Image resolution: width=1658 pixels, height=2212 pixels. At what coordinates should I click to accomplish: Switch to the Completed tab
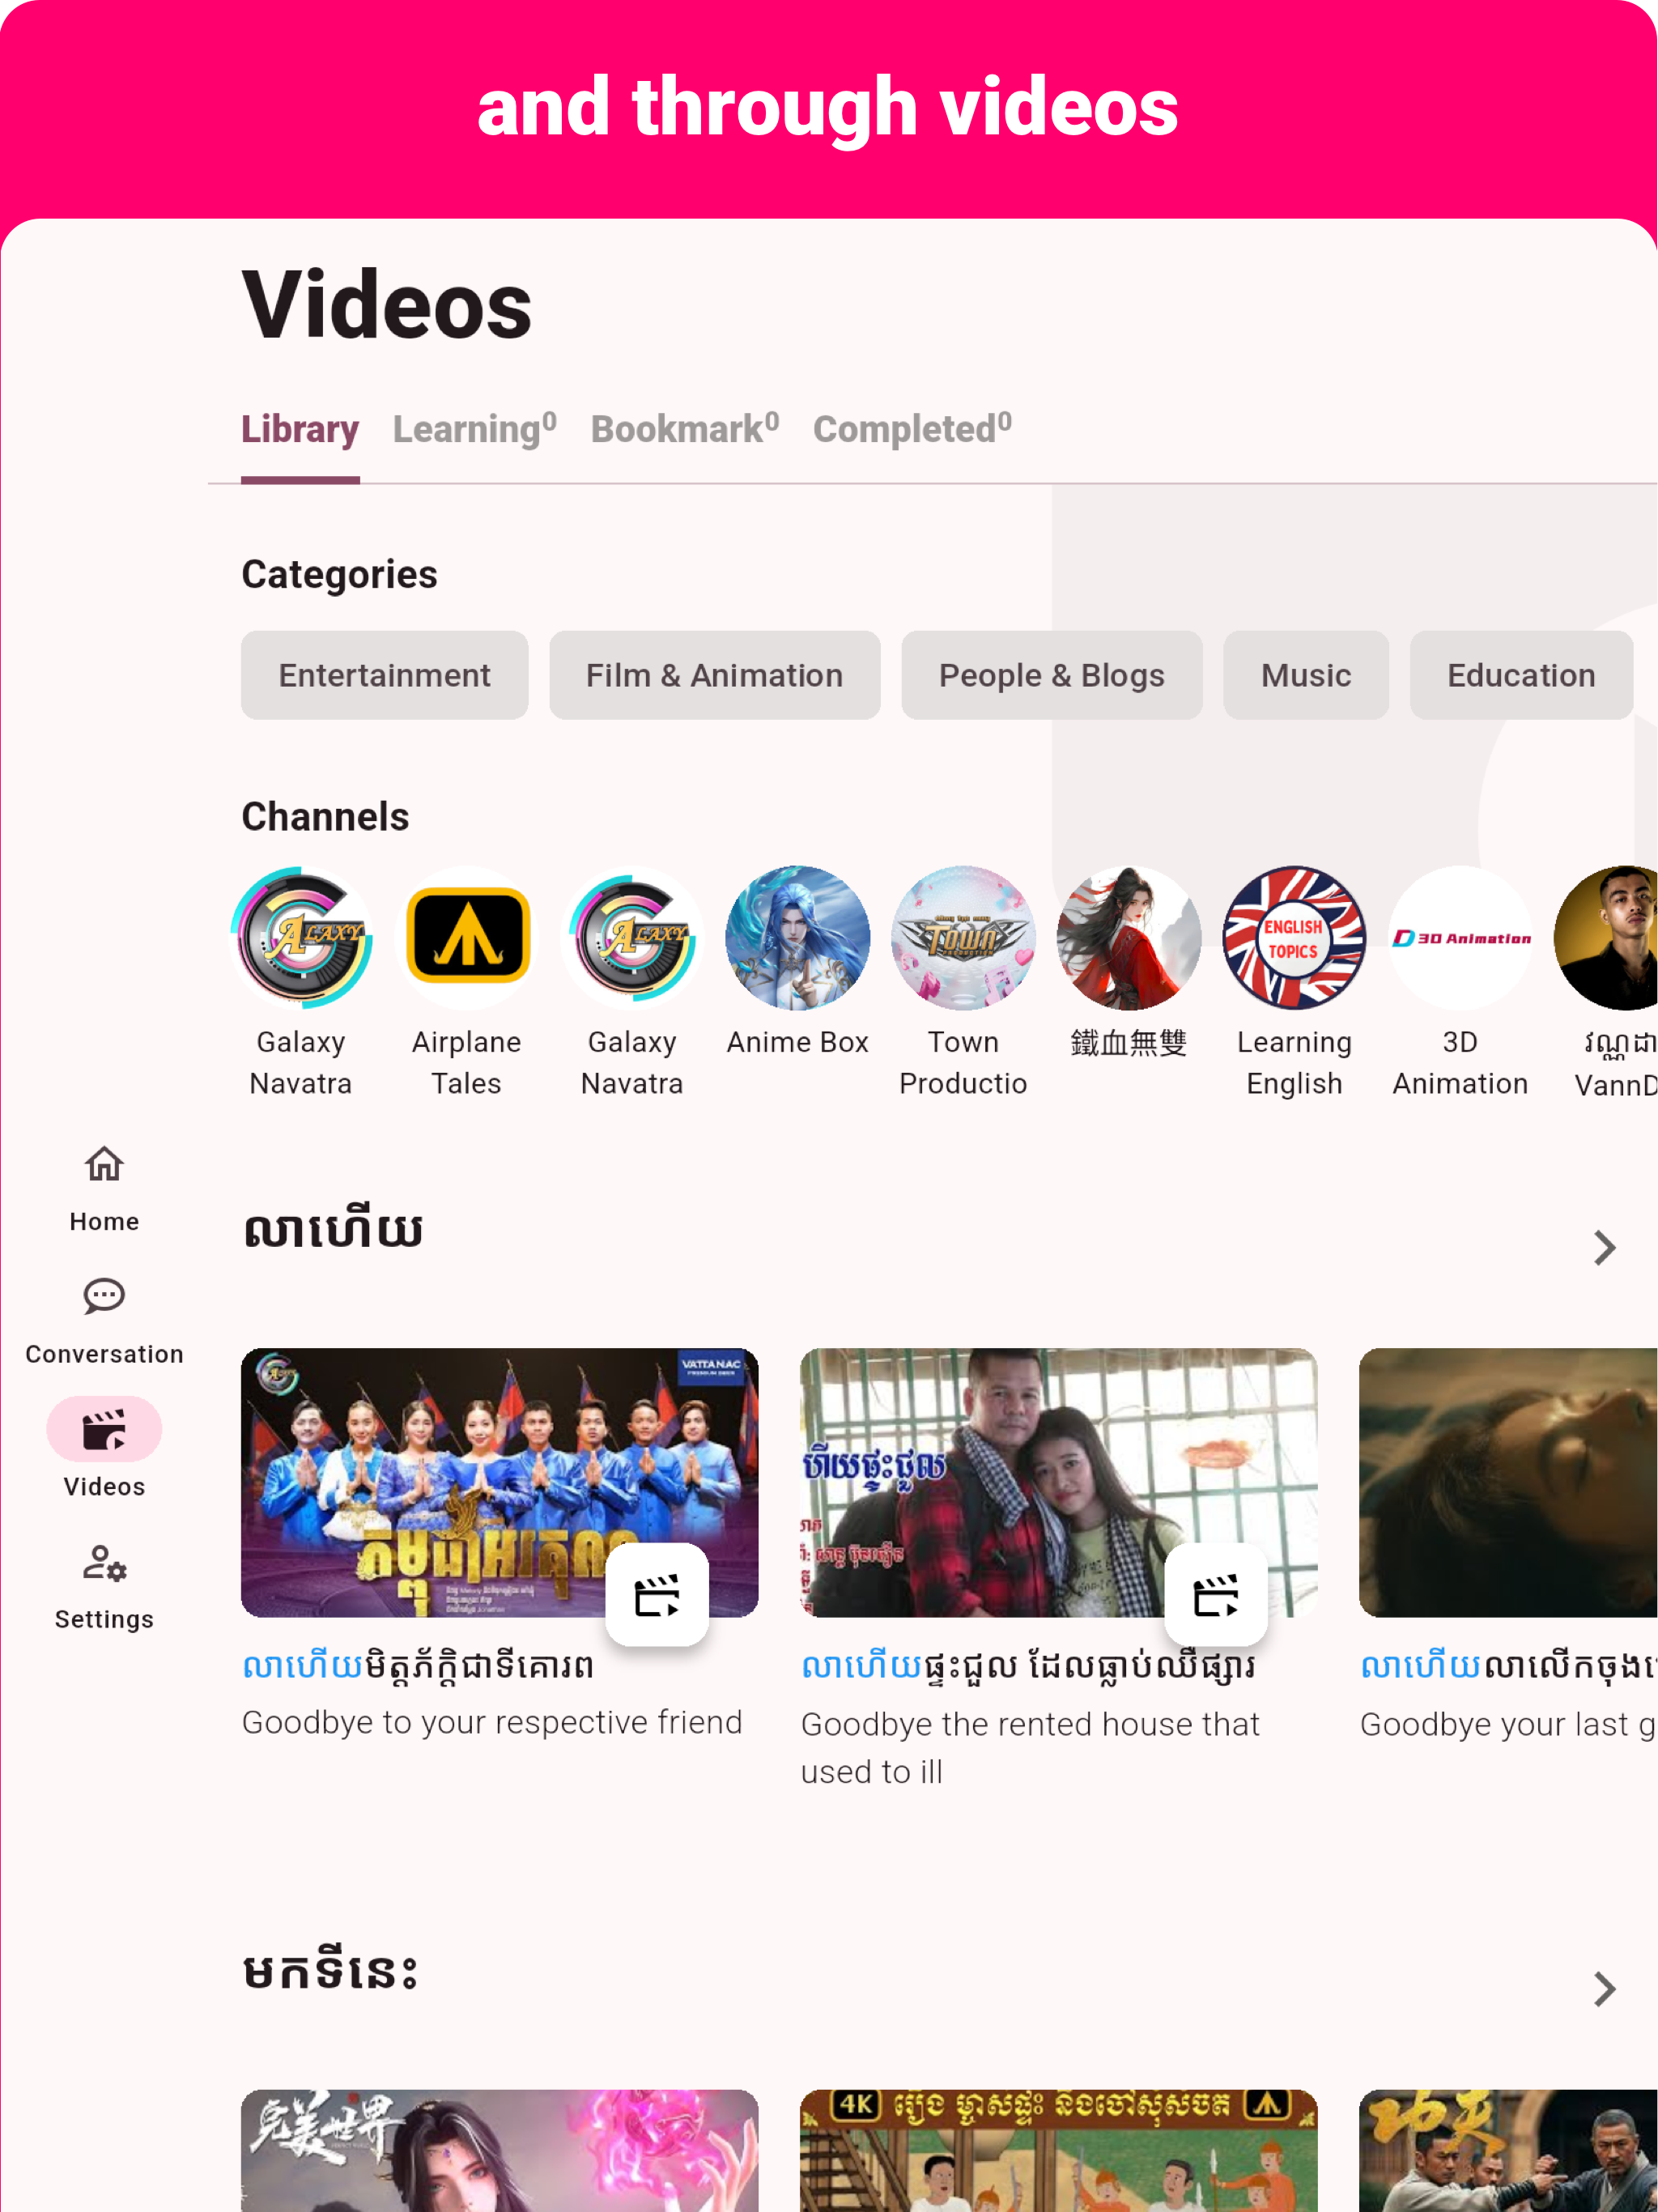(913, 429)
